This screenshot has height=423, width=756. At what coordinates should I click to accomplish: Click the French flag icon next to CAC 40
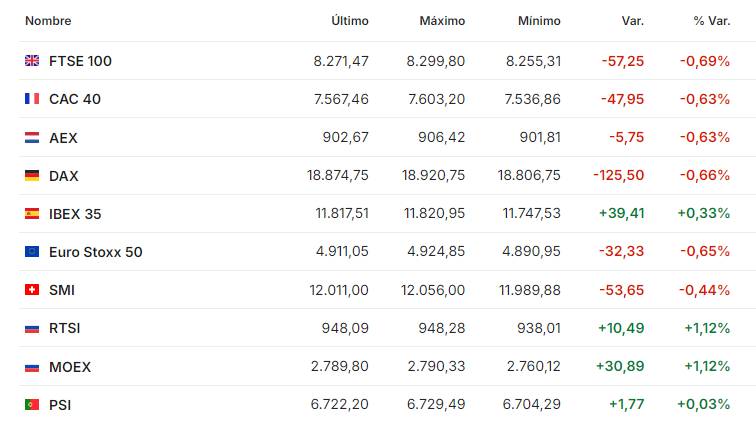(32, 99)
